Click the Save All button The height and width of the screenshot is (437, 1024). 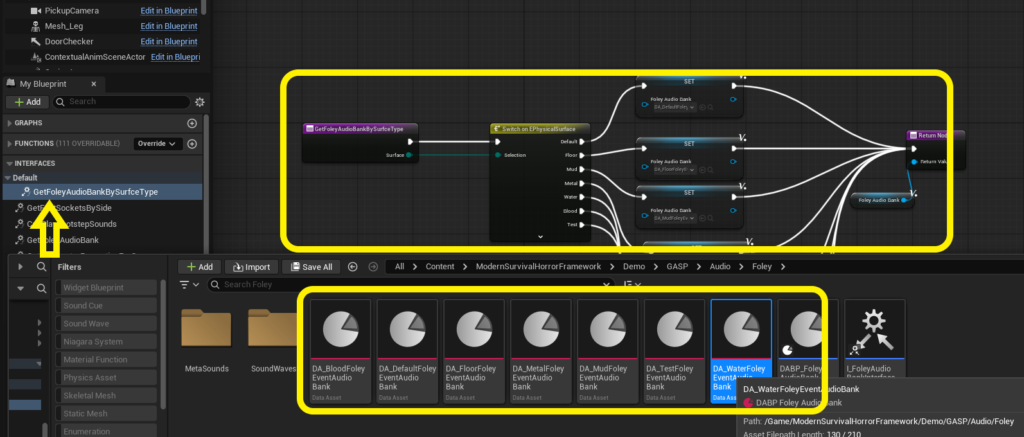coord(312,267)
